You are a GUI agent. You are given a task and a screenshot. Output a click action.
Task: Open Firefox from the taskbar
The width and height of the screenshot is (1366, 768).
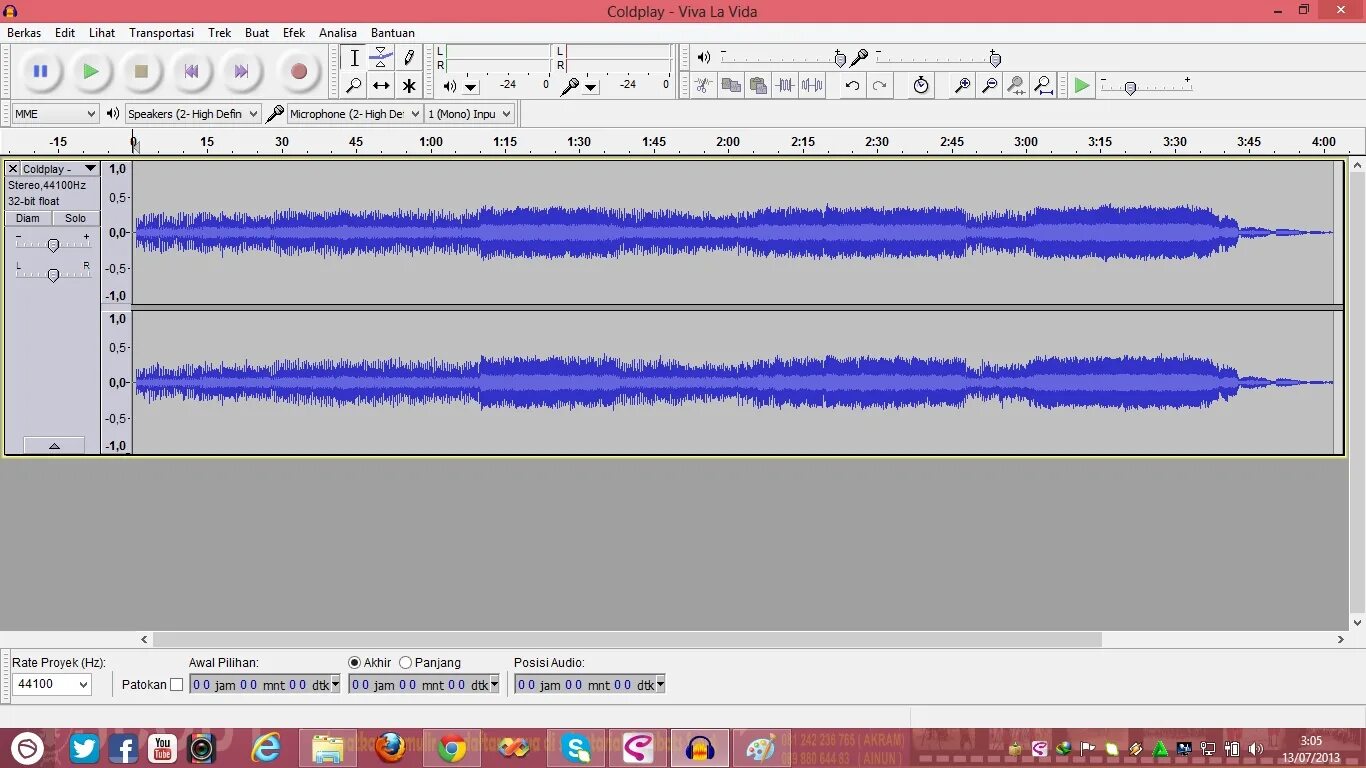point(390,748)
